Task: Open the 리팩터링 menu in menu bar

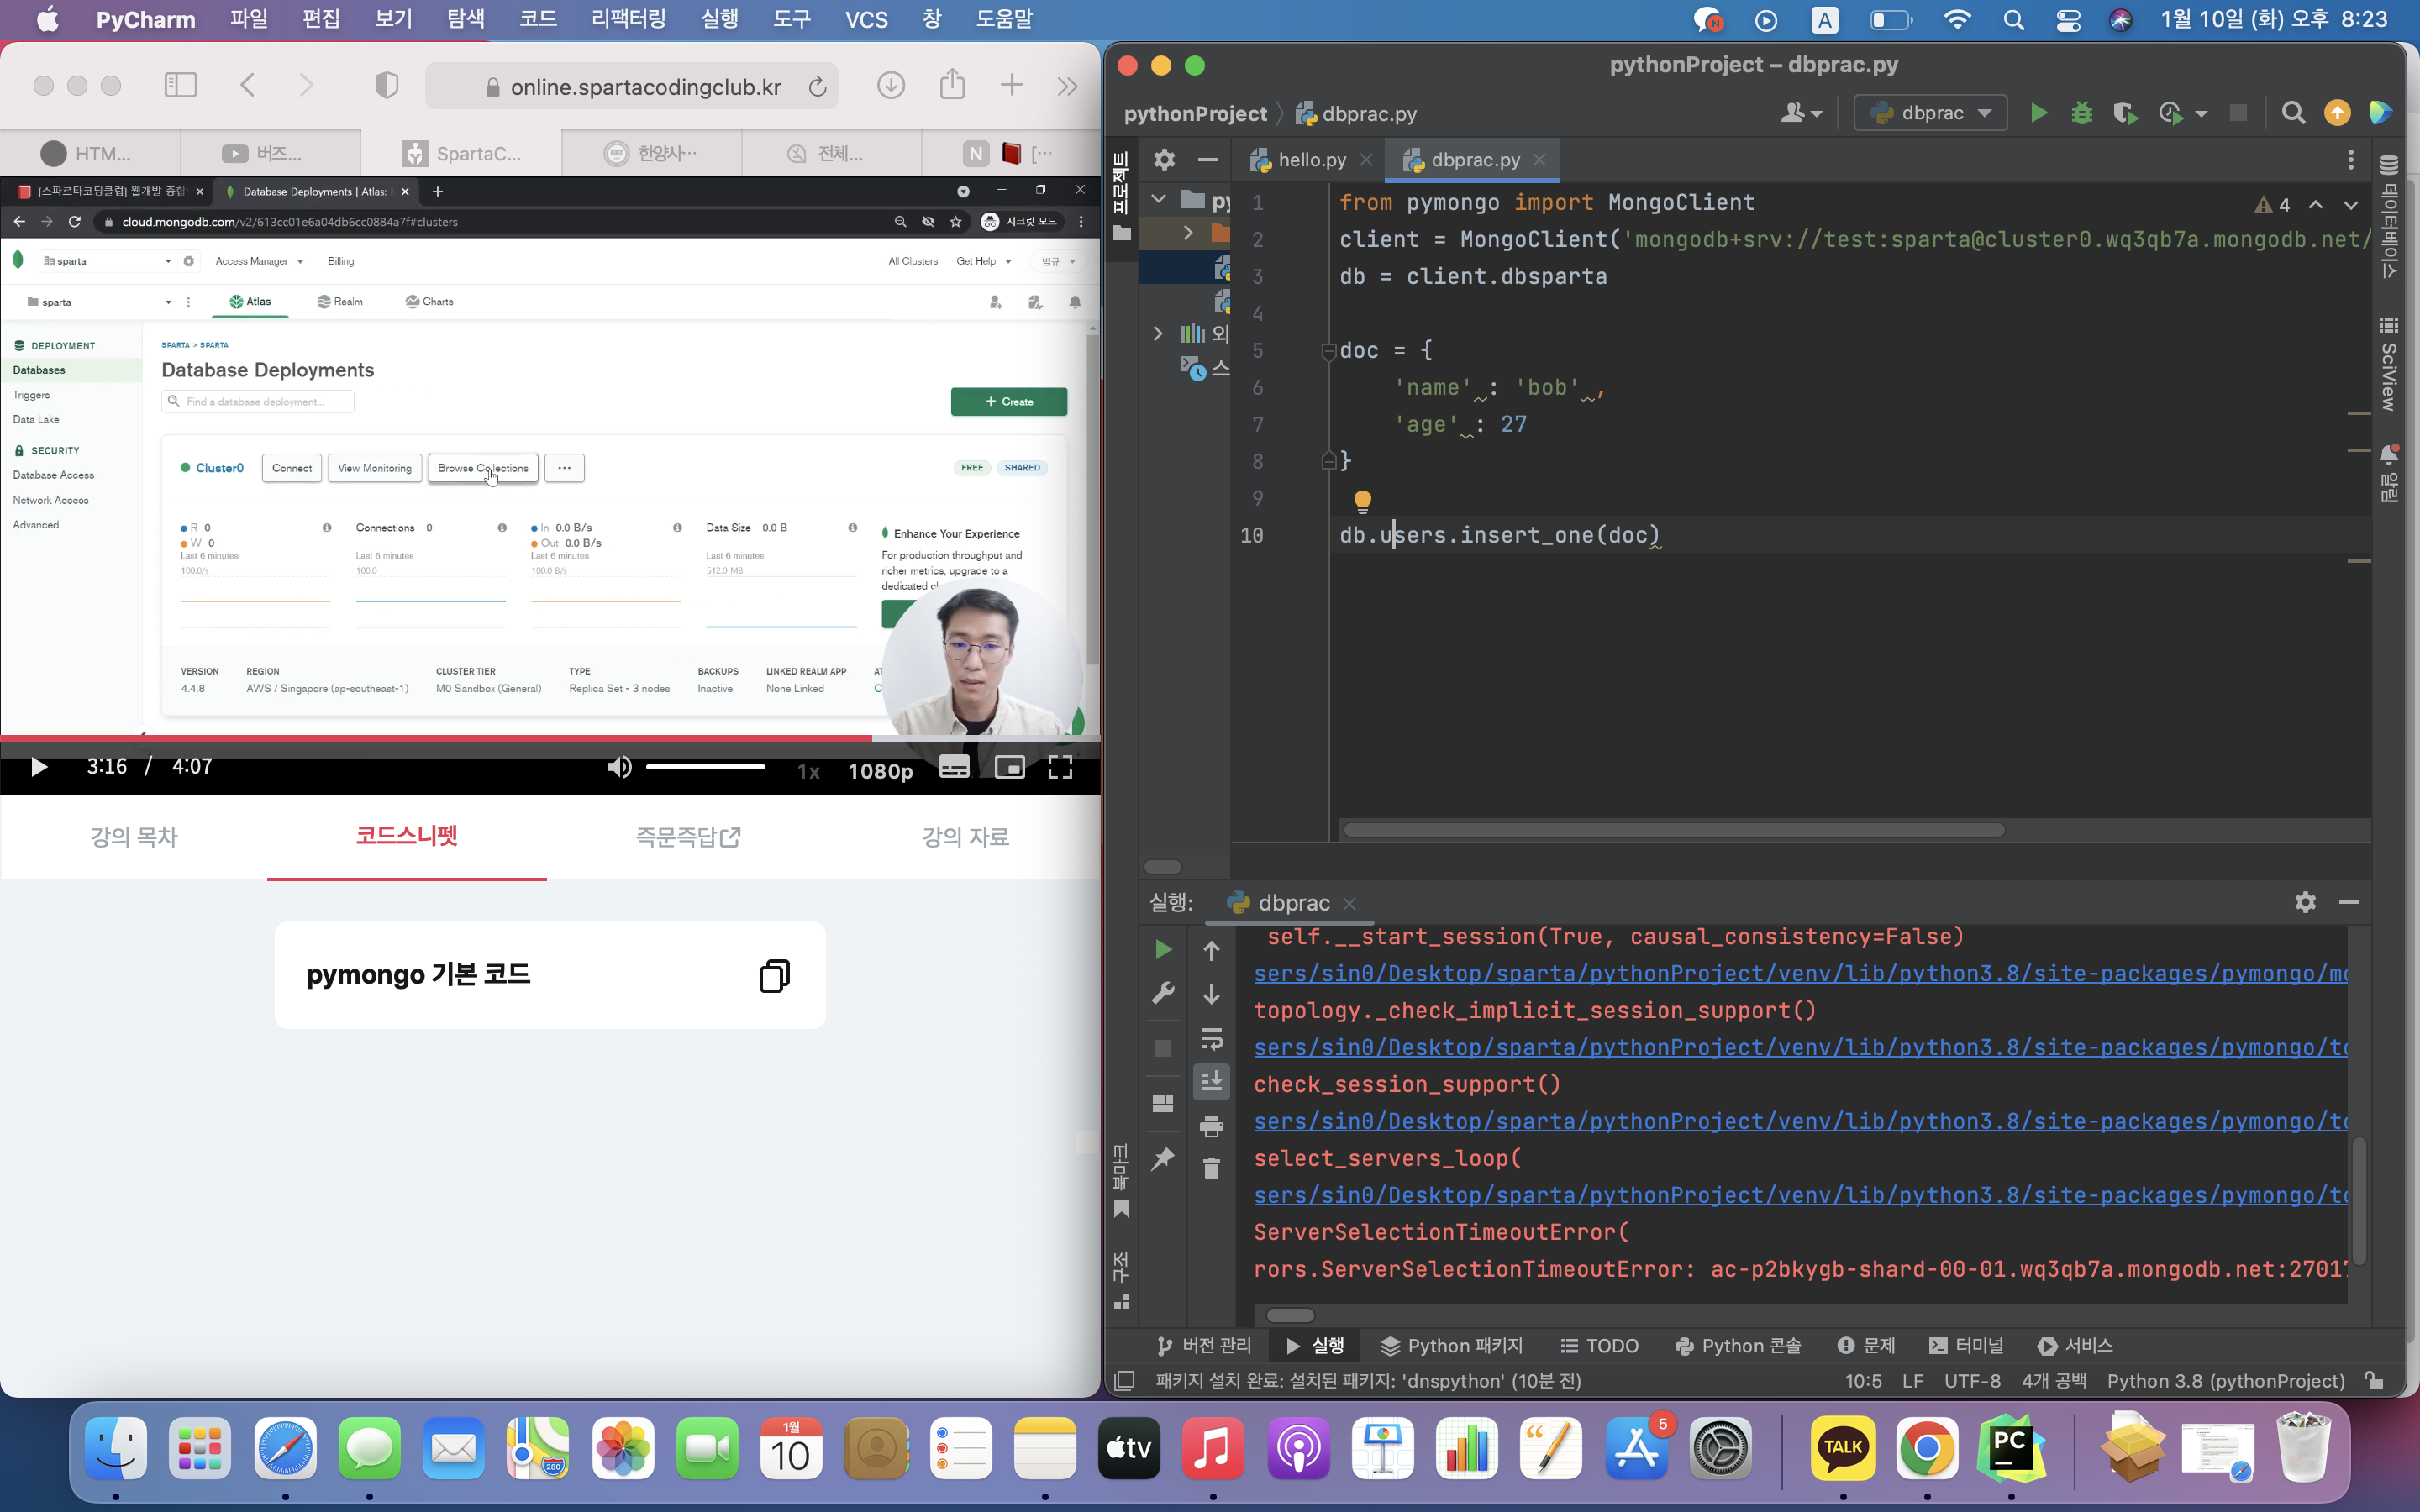Action: coord(628,19)
